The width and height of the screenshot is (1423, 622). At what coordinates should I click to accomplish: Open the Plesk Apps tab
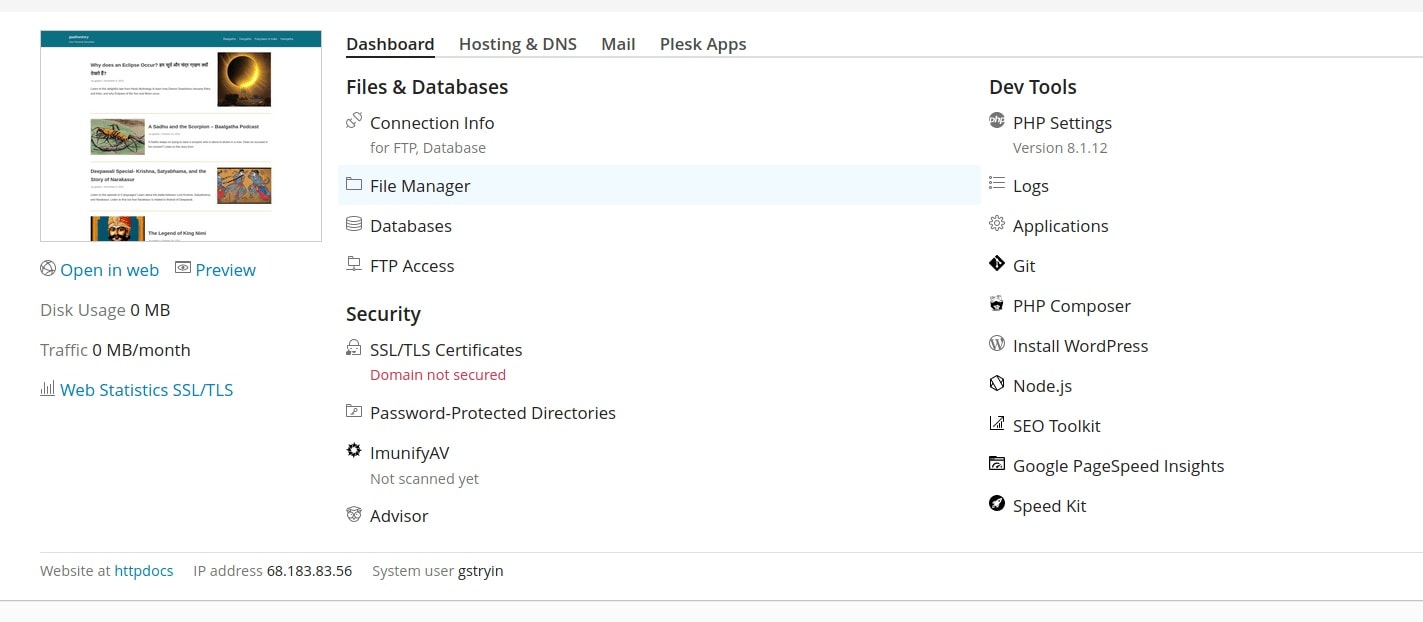pyautogui.click(x=703, y=44)
